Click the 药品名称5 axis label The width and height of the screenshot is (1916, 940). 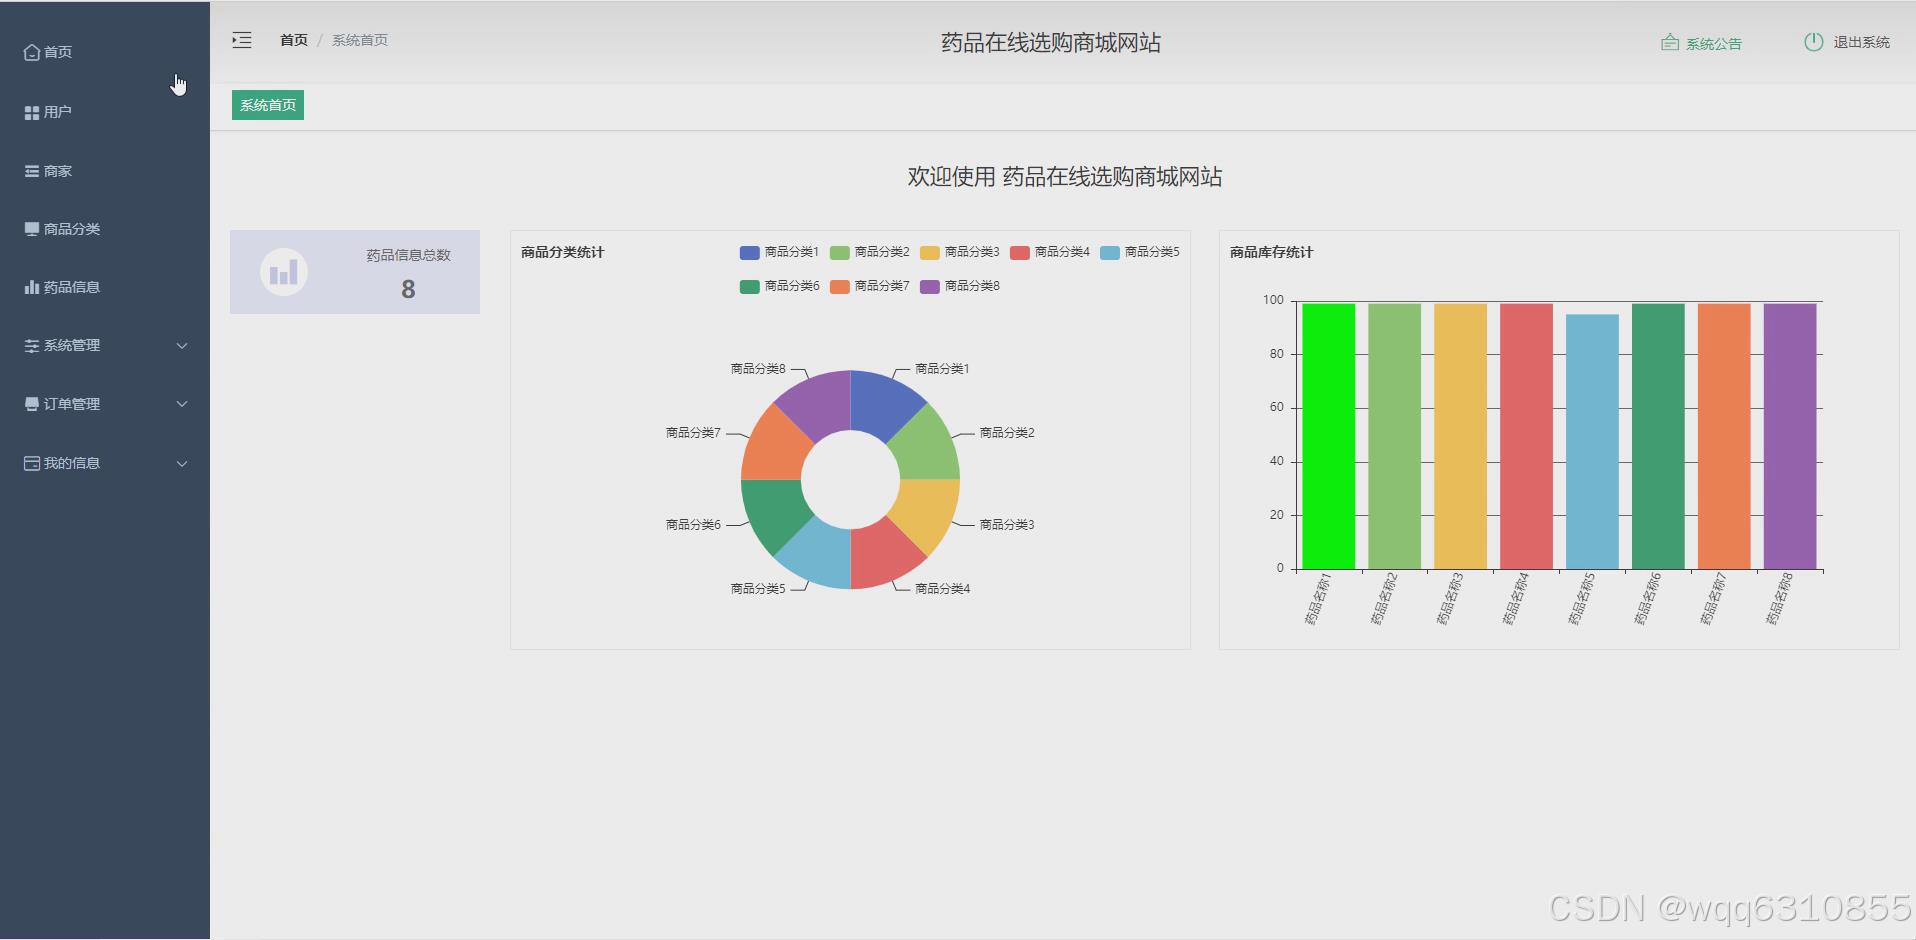coord(1581,599)
